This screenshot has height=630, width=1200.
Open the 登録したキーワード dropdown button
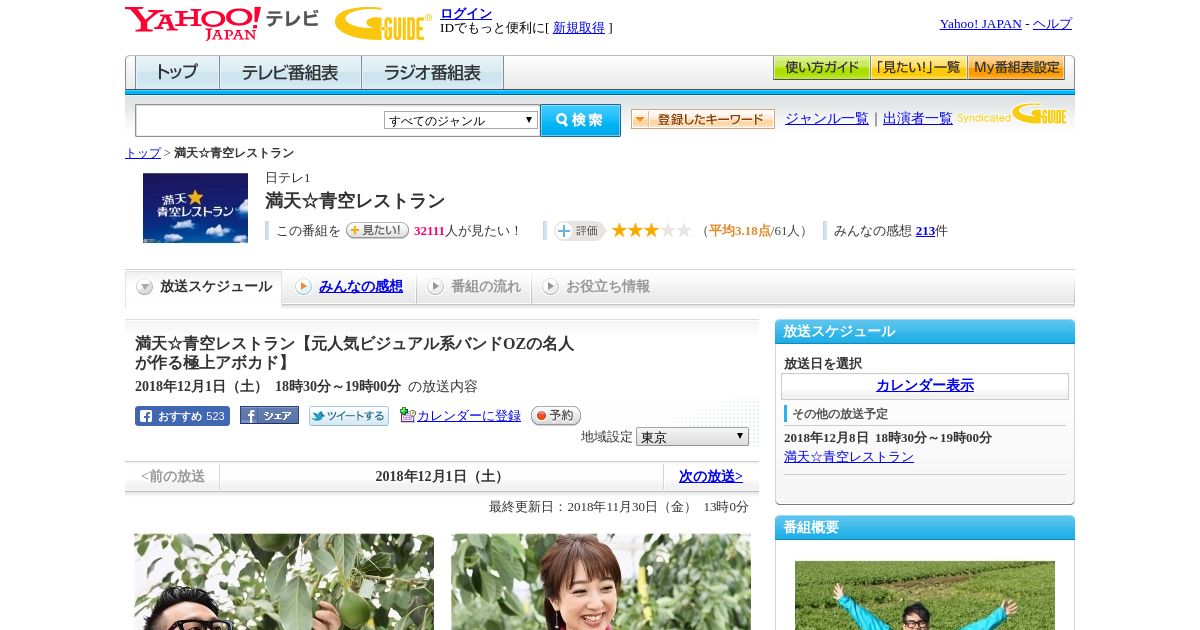pyautogui.click(x=702, y=119)
